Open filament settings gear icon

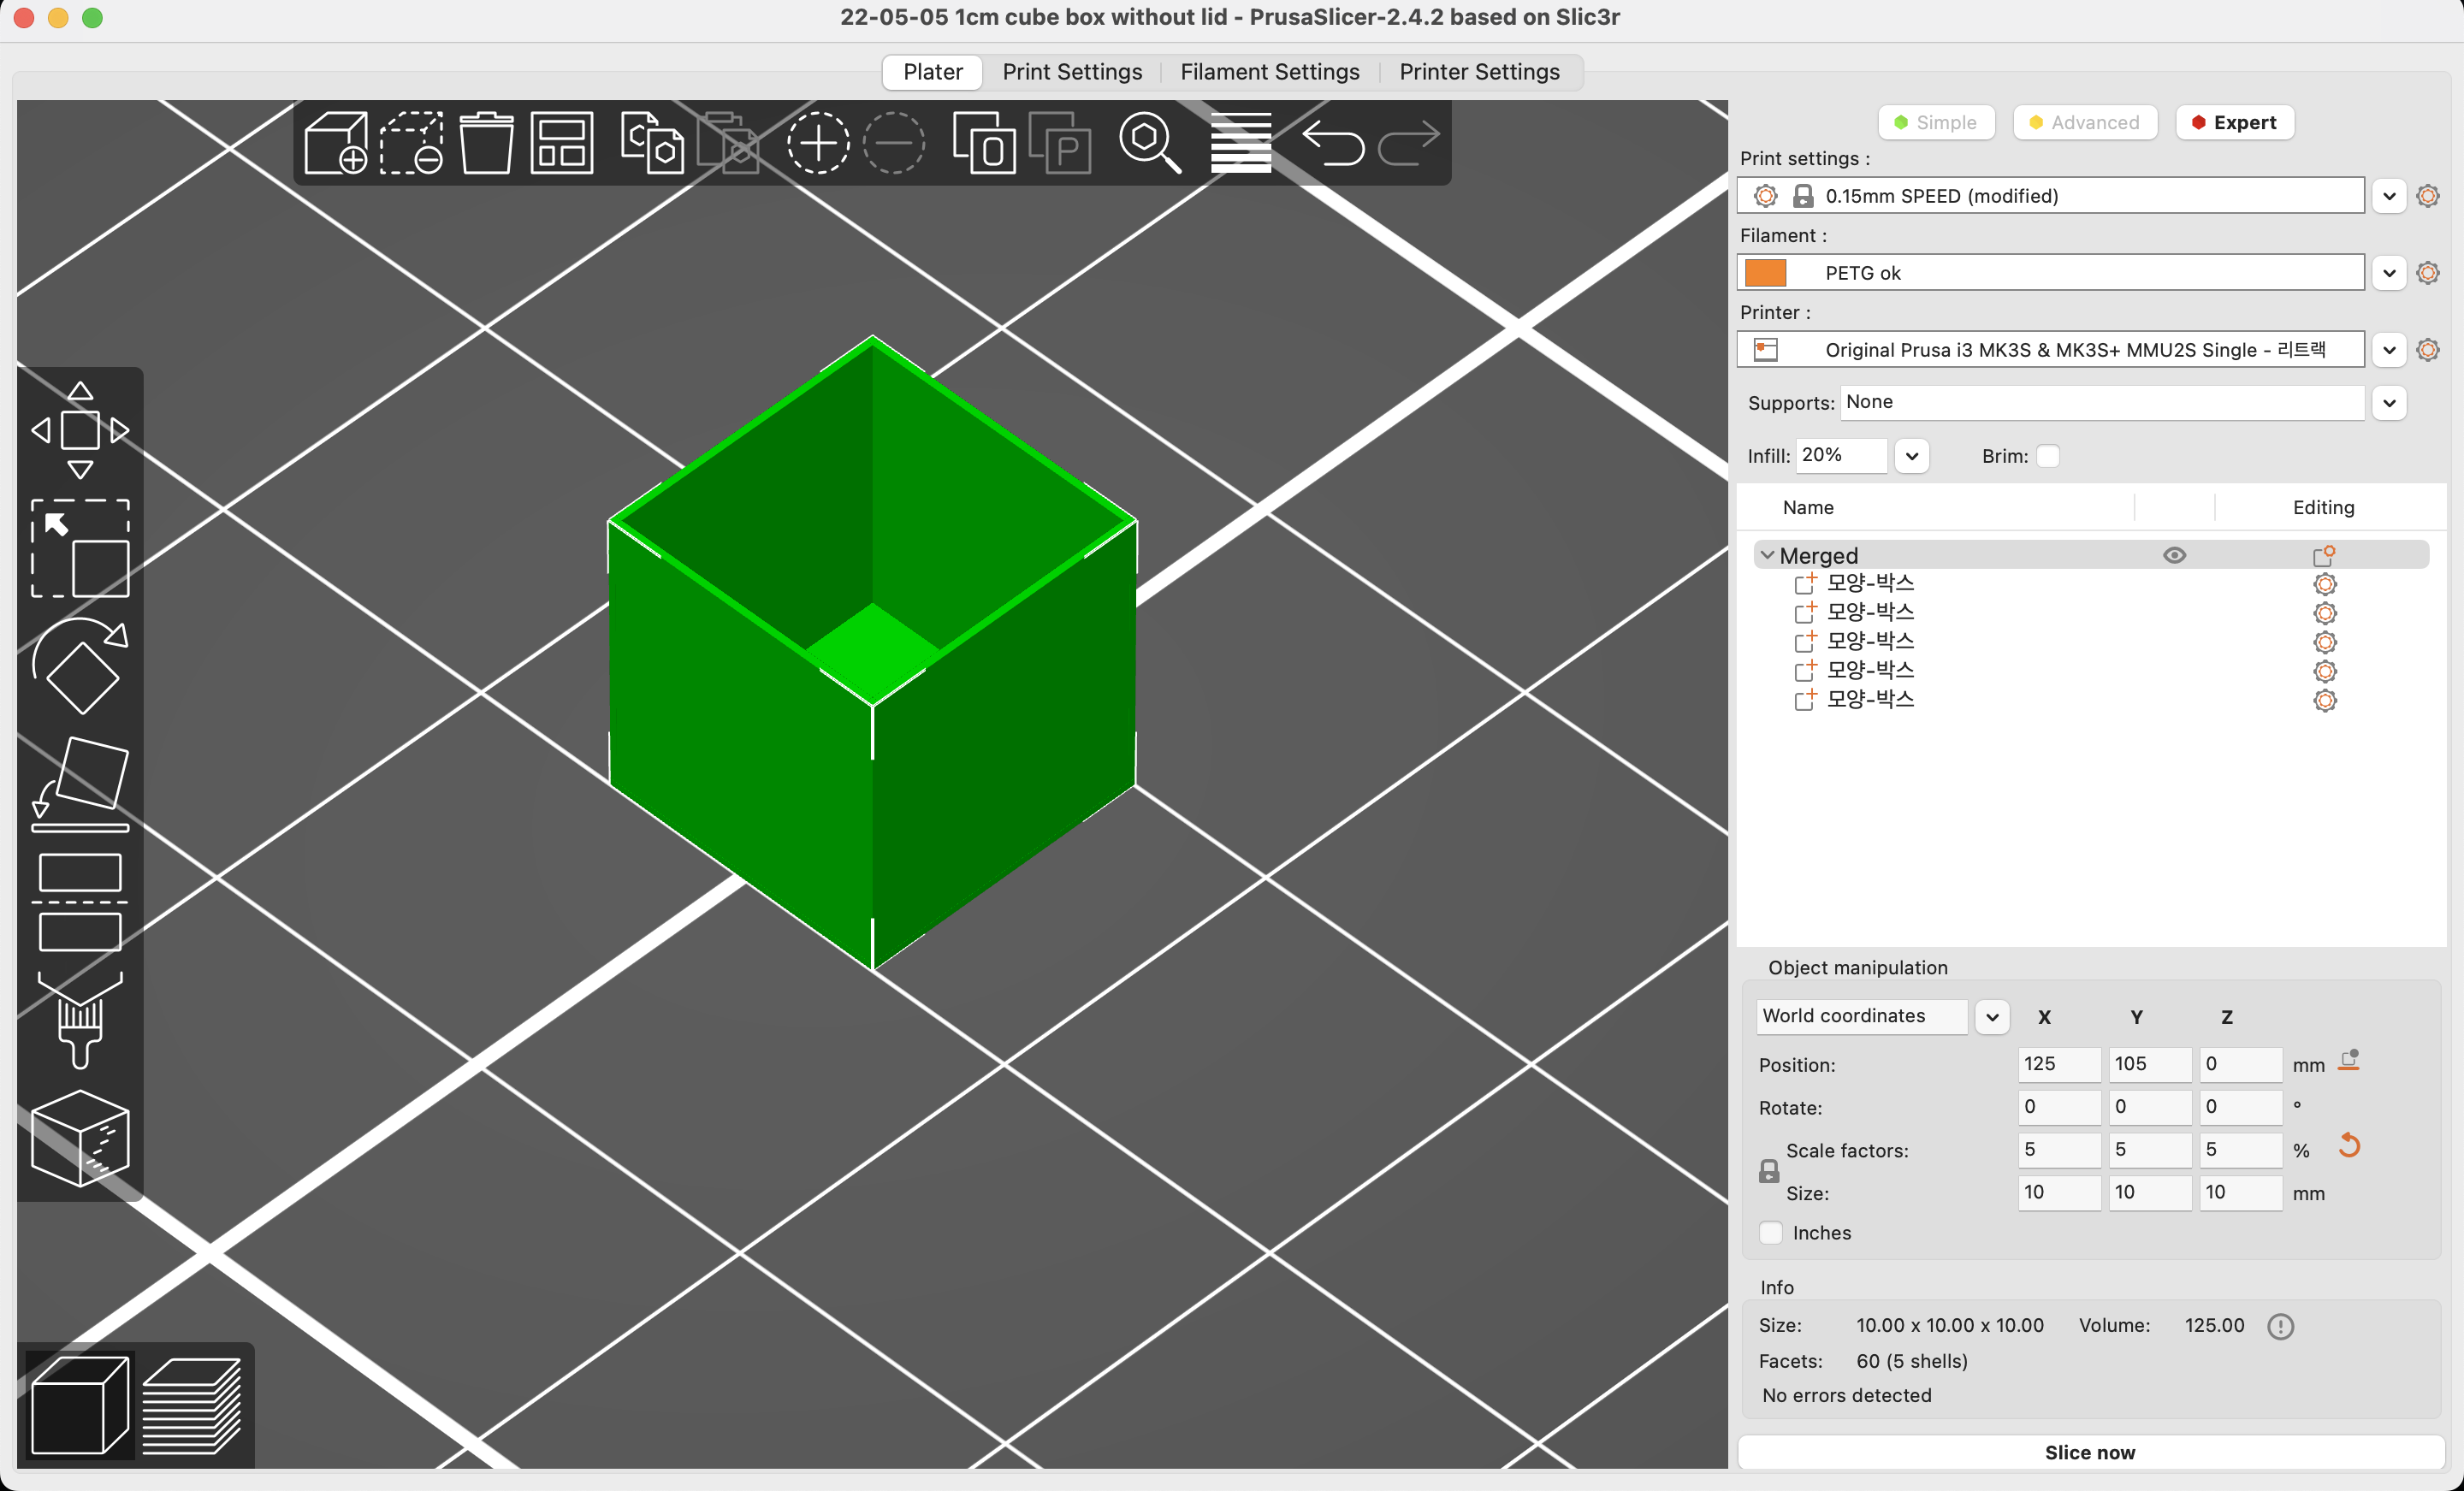click(x=2427, y=273)
